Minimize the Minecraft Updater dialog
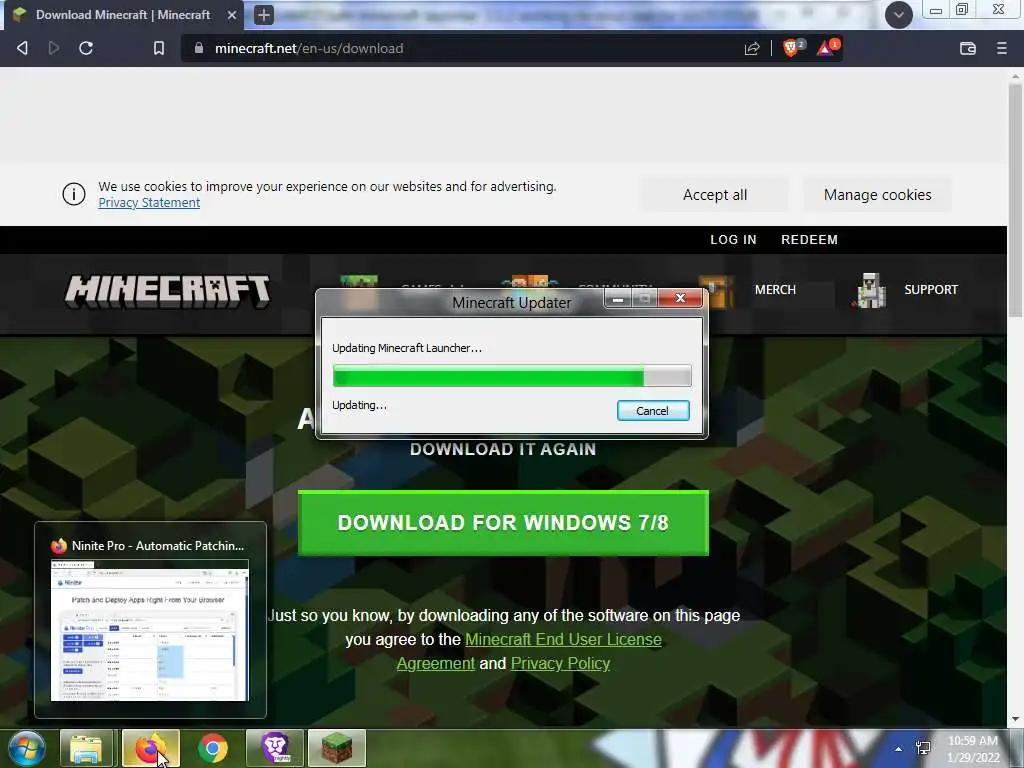Screen dimensions: 1024x768 [618, 299]
